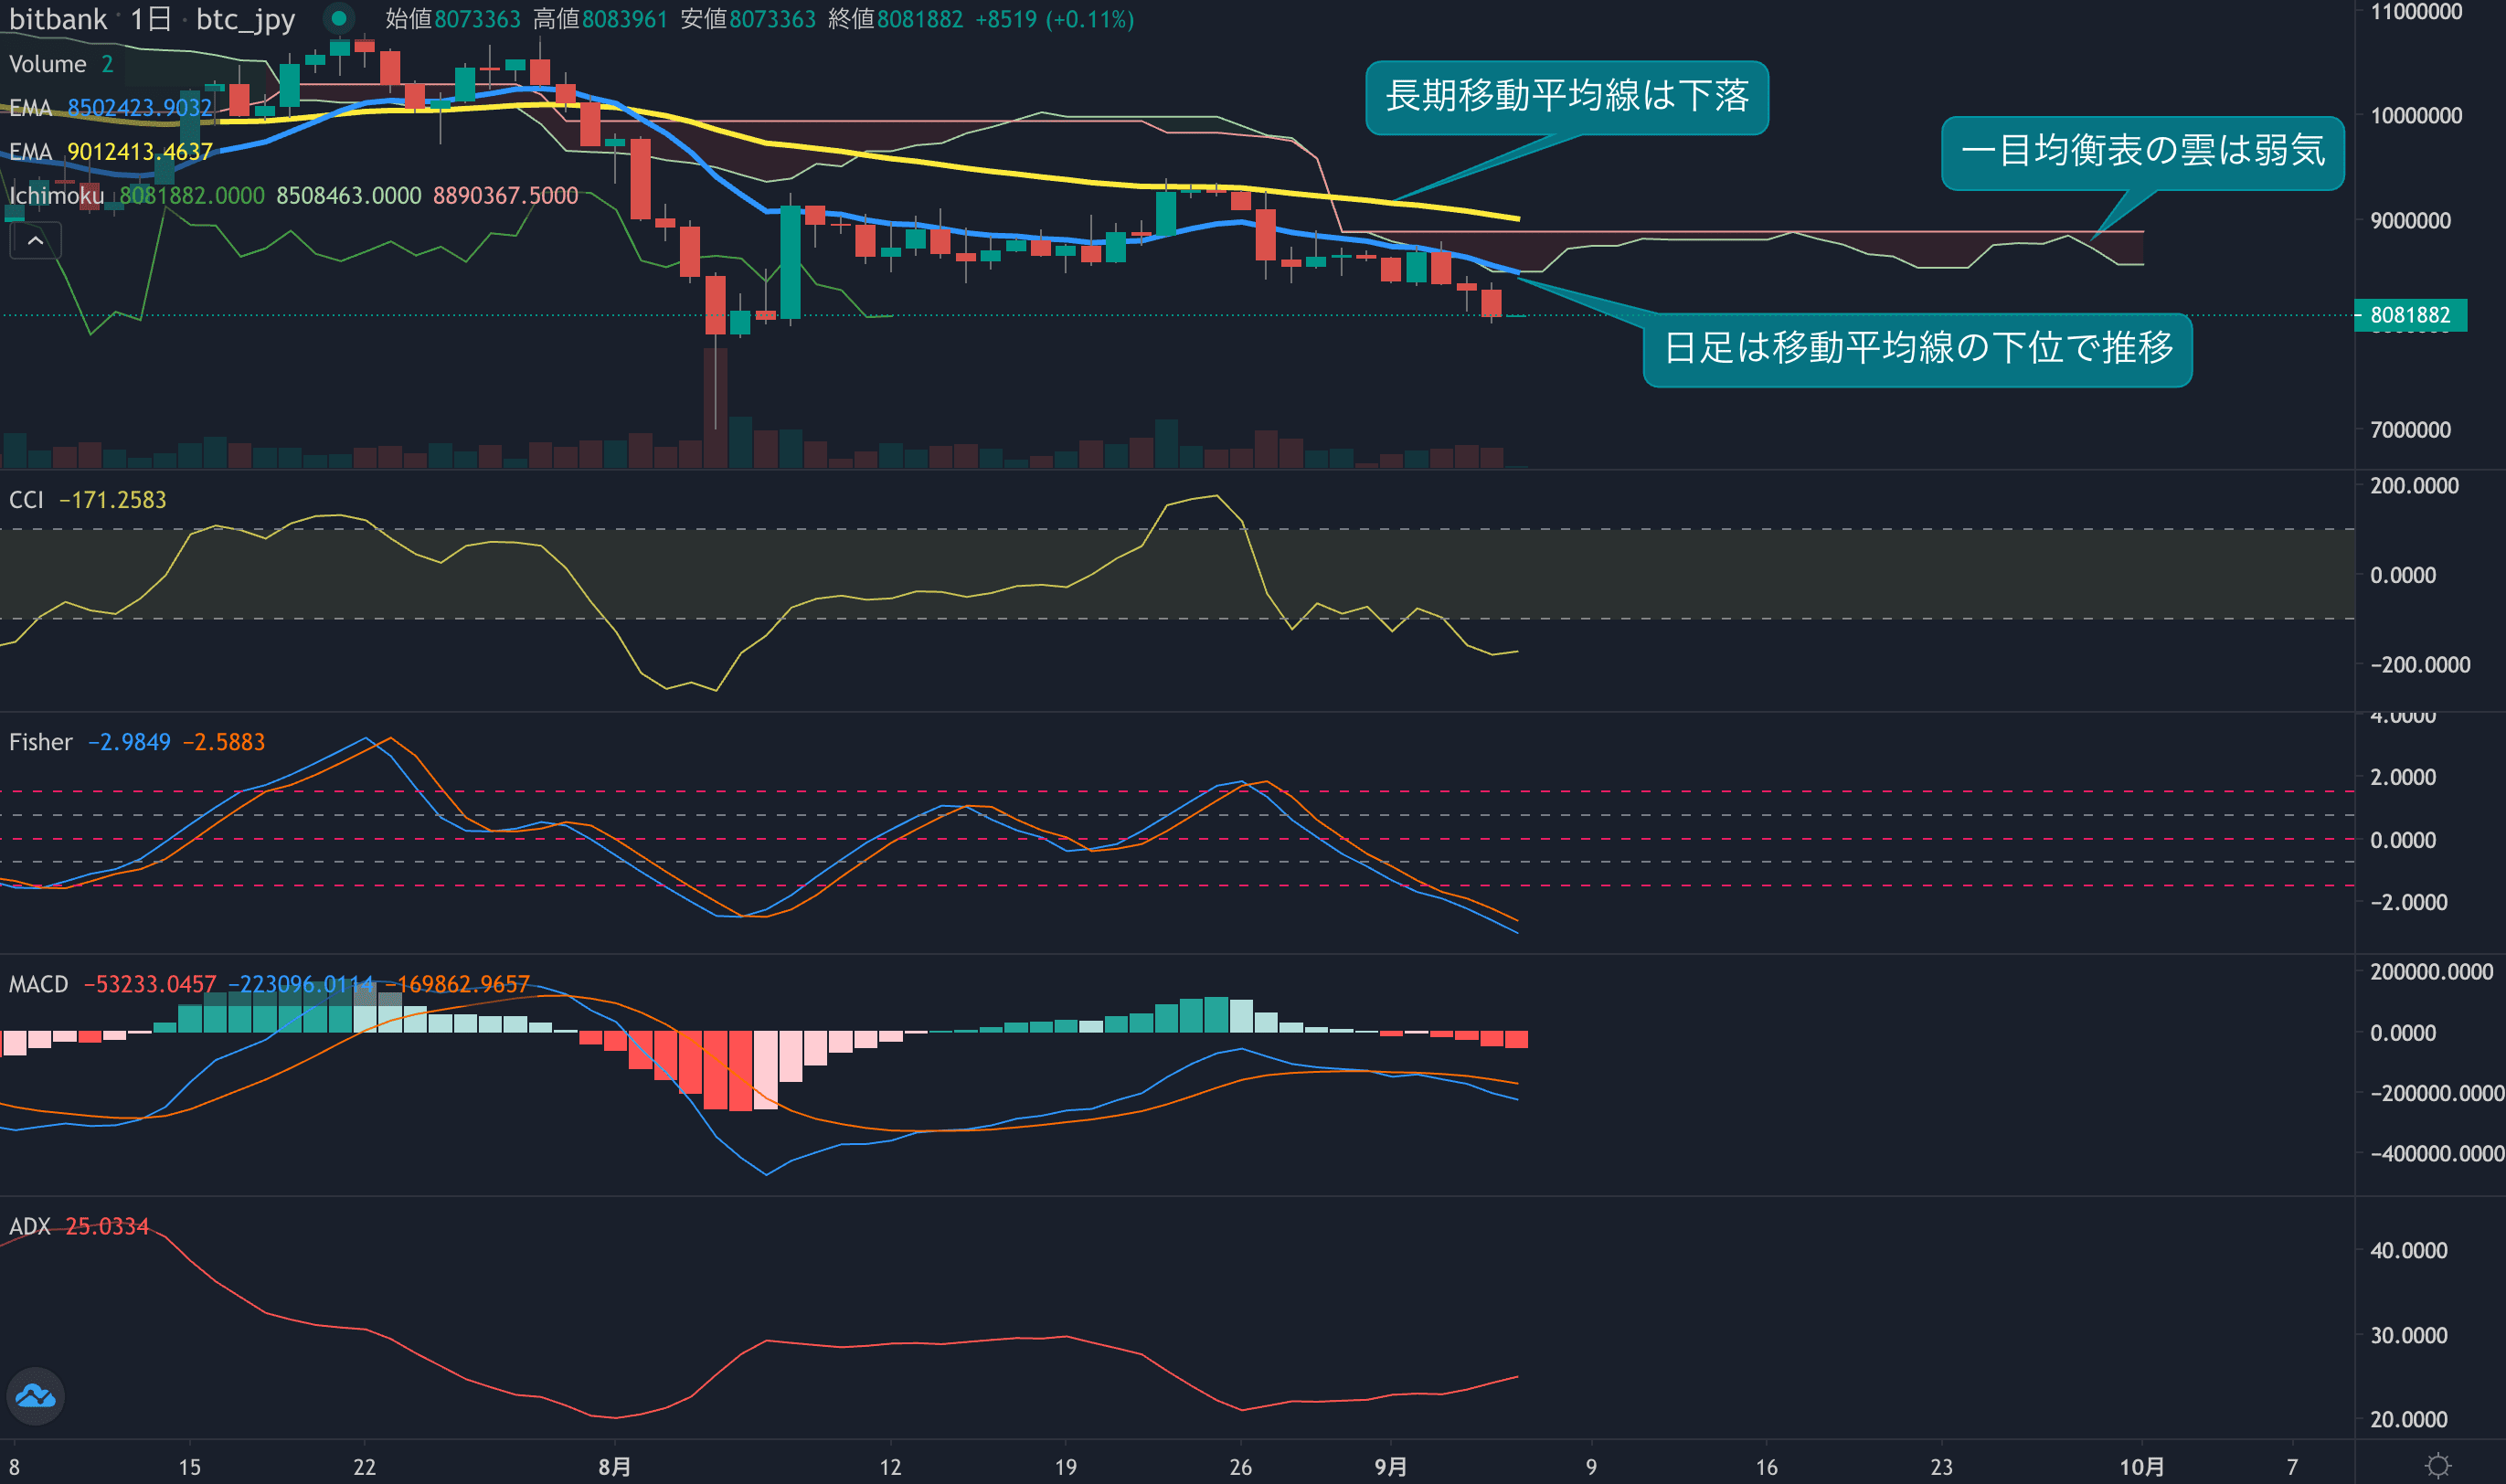Viewport: 2506px width, 1484px height.
Task: Select the 長期移動平均線は下落 callout
Action: tap(1566, 96)
